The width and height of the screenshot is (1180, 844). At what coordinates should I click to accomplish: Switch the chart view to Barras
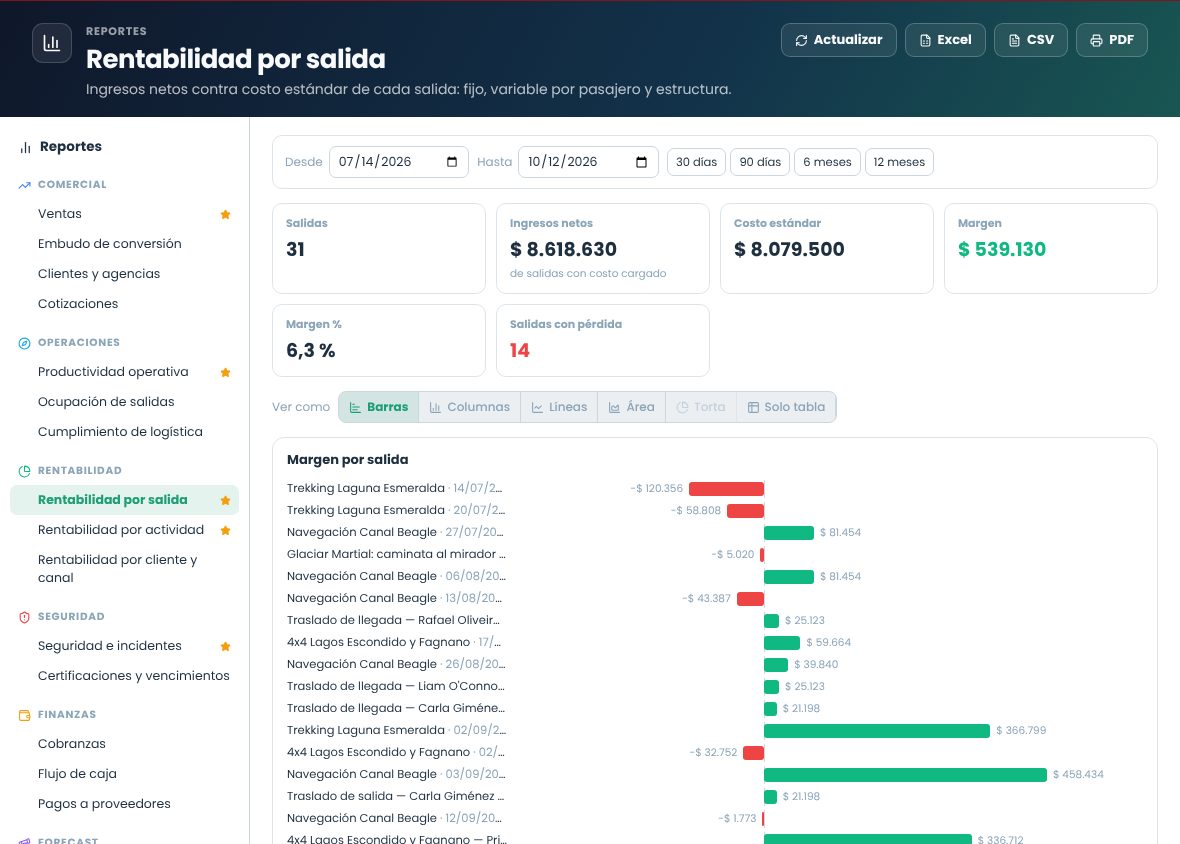[379, 407]
